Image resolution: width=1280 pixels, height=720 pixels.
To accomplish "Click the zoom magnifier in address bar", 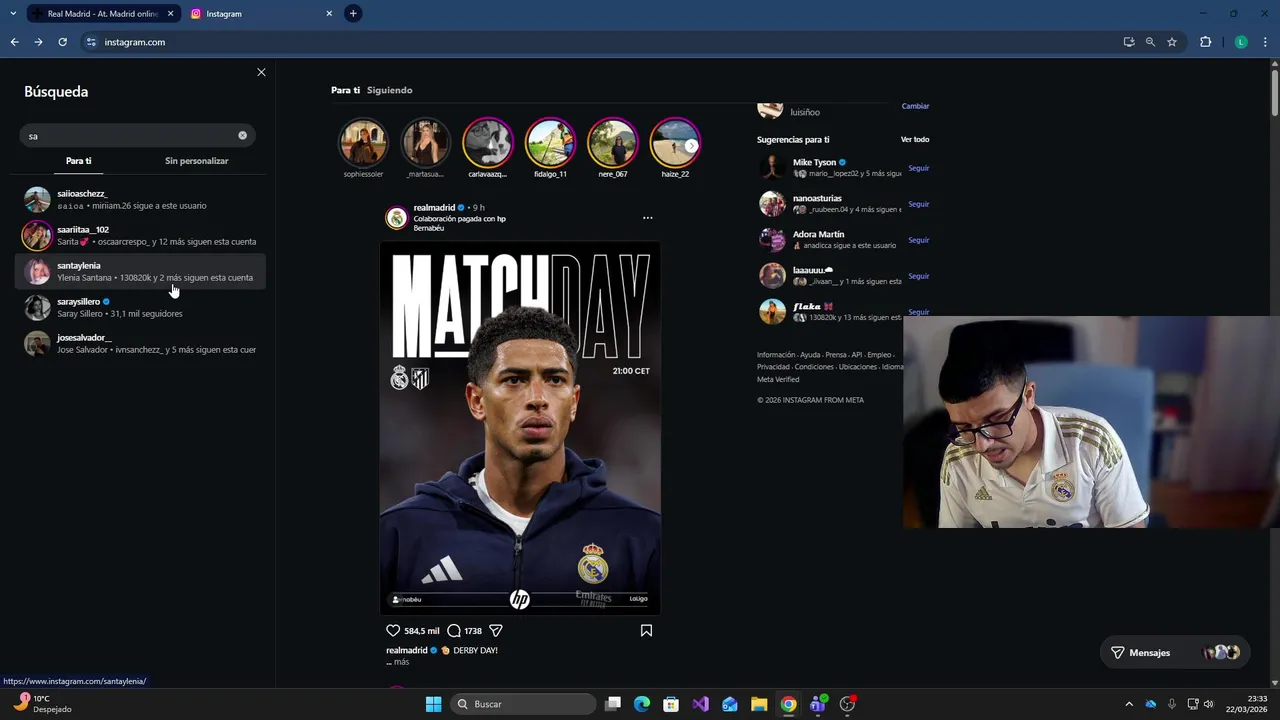I will 1150,42.
